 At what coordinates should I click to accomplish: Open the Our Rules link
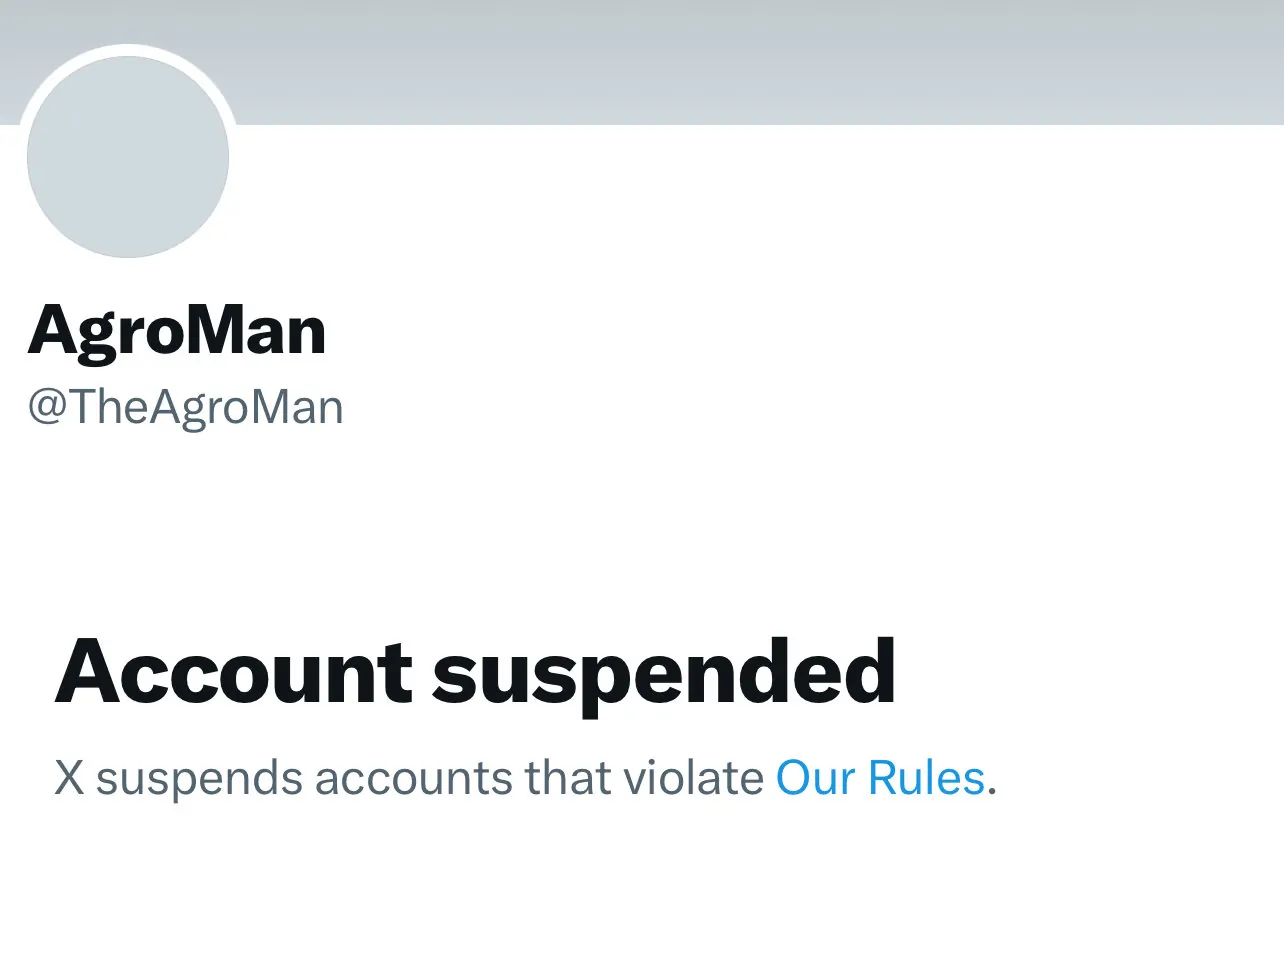click(x=880, y=778)
